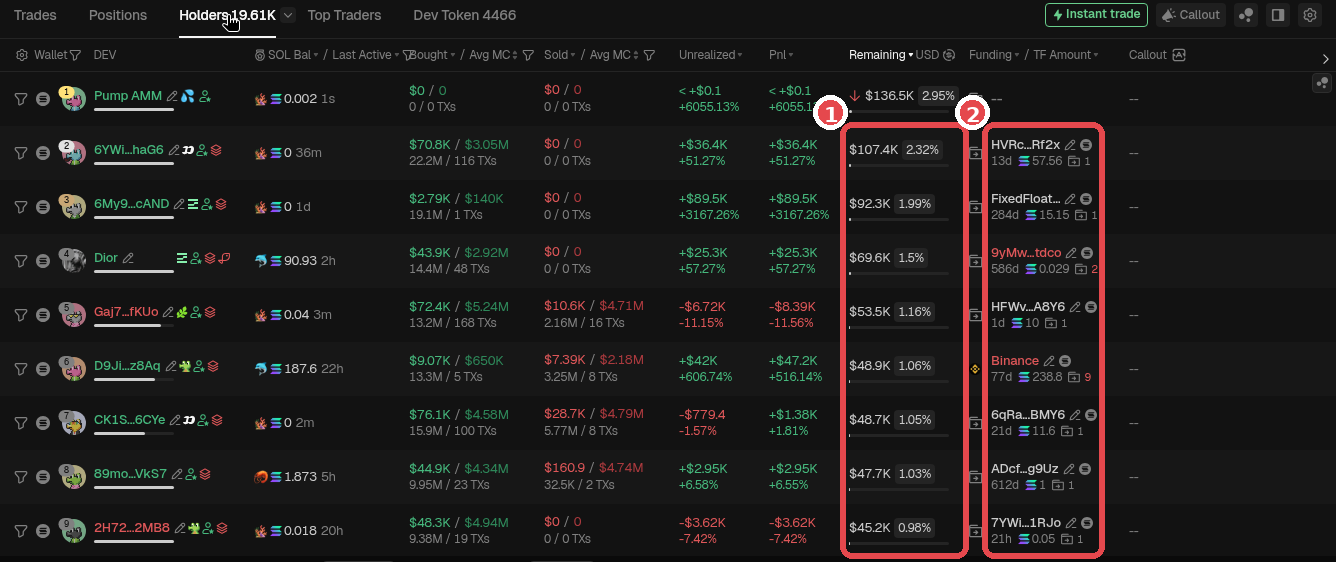Click the 2.95% remaining badge
The width and height of the screenshot is (1336, 562).
point(939,96)
